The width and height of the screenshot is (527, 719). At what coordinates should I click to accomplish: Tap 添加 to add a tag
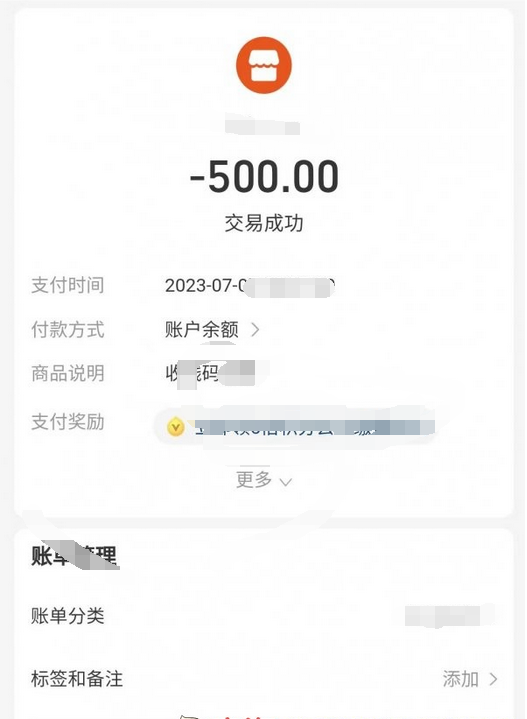(460, 679)
